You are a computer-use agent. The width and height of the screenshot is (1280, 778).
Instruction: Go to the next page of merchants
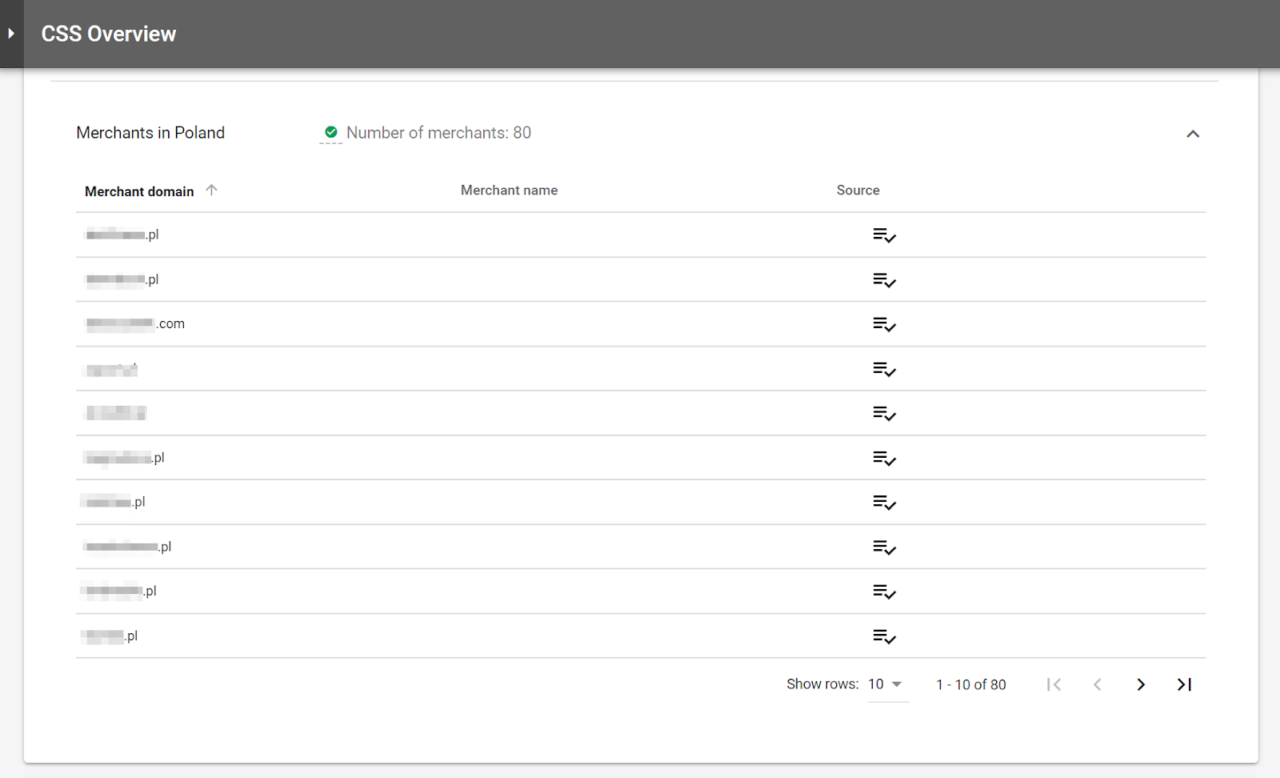click(x=1140, y=685)
